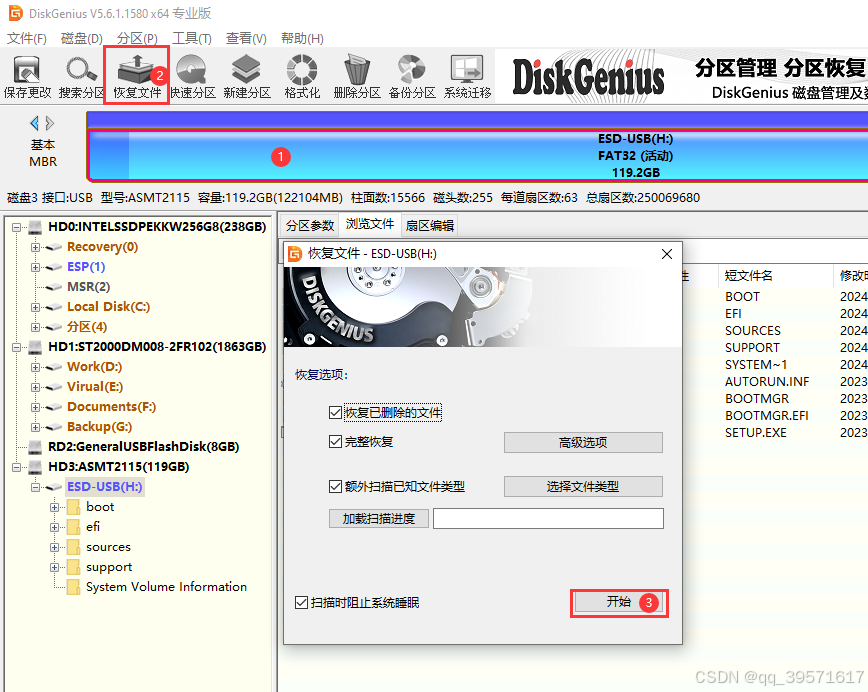The width and height of the screenshot is (868, 692).
Task: Expand the ESP(1) partition node
Action: [35, 267]
